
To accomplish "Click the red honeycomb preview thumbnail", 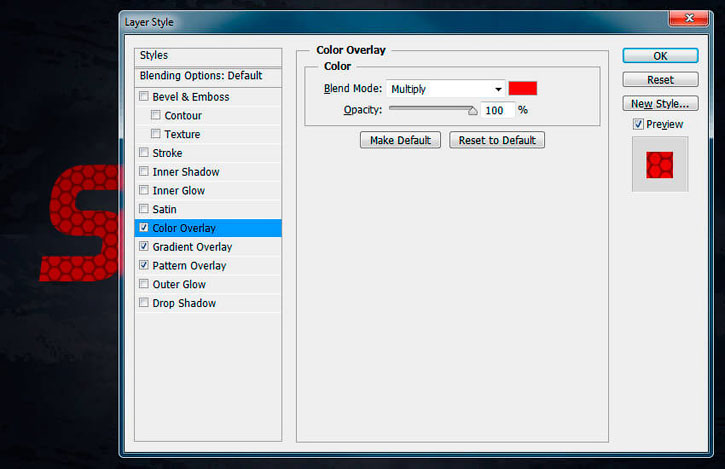I will point(660,165).
